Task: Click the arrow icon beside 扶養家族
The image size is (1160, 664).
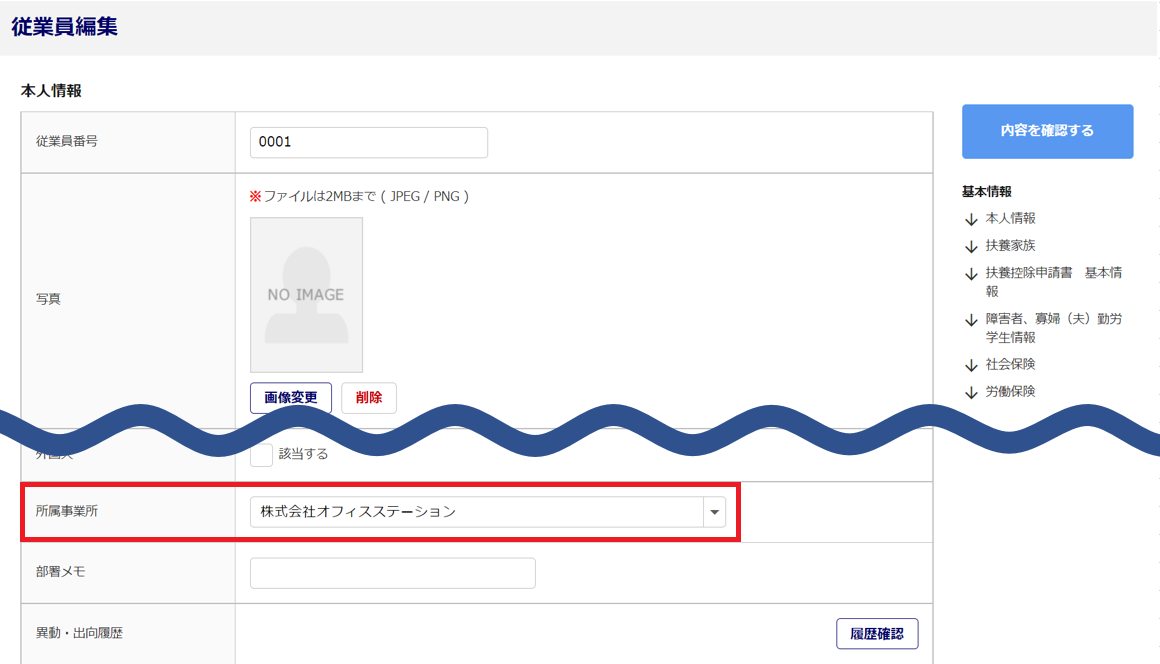Action: pyautogui.click(x=971, y=246)
